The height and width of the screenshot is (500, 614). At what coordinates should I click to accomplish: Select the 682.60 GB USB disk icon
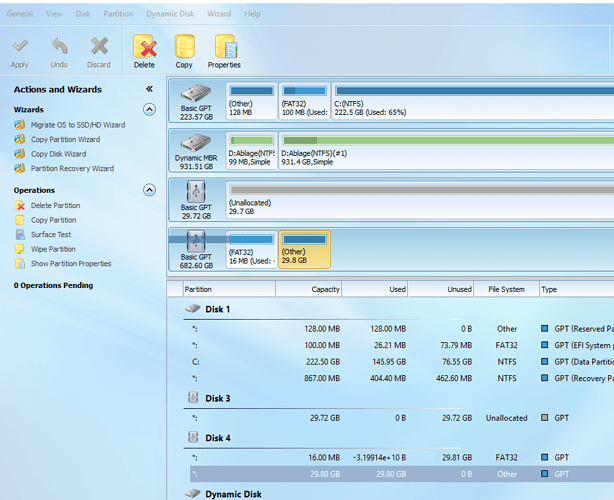[x=196, y=241]
